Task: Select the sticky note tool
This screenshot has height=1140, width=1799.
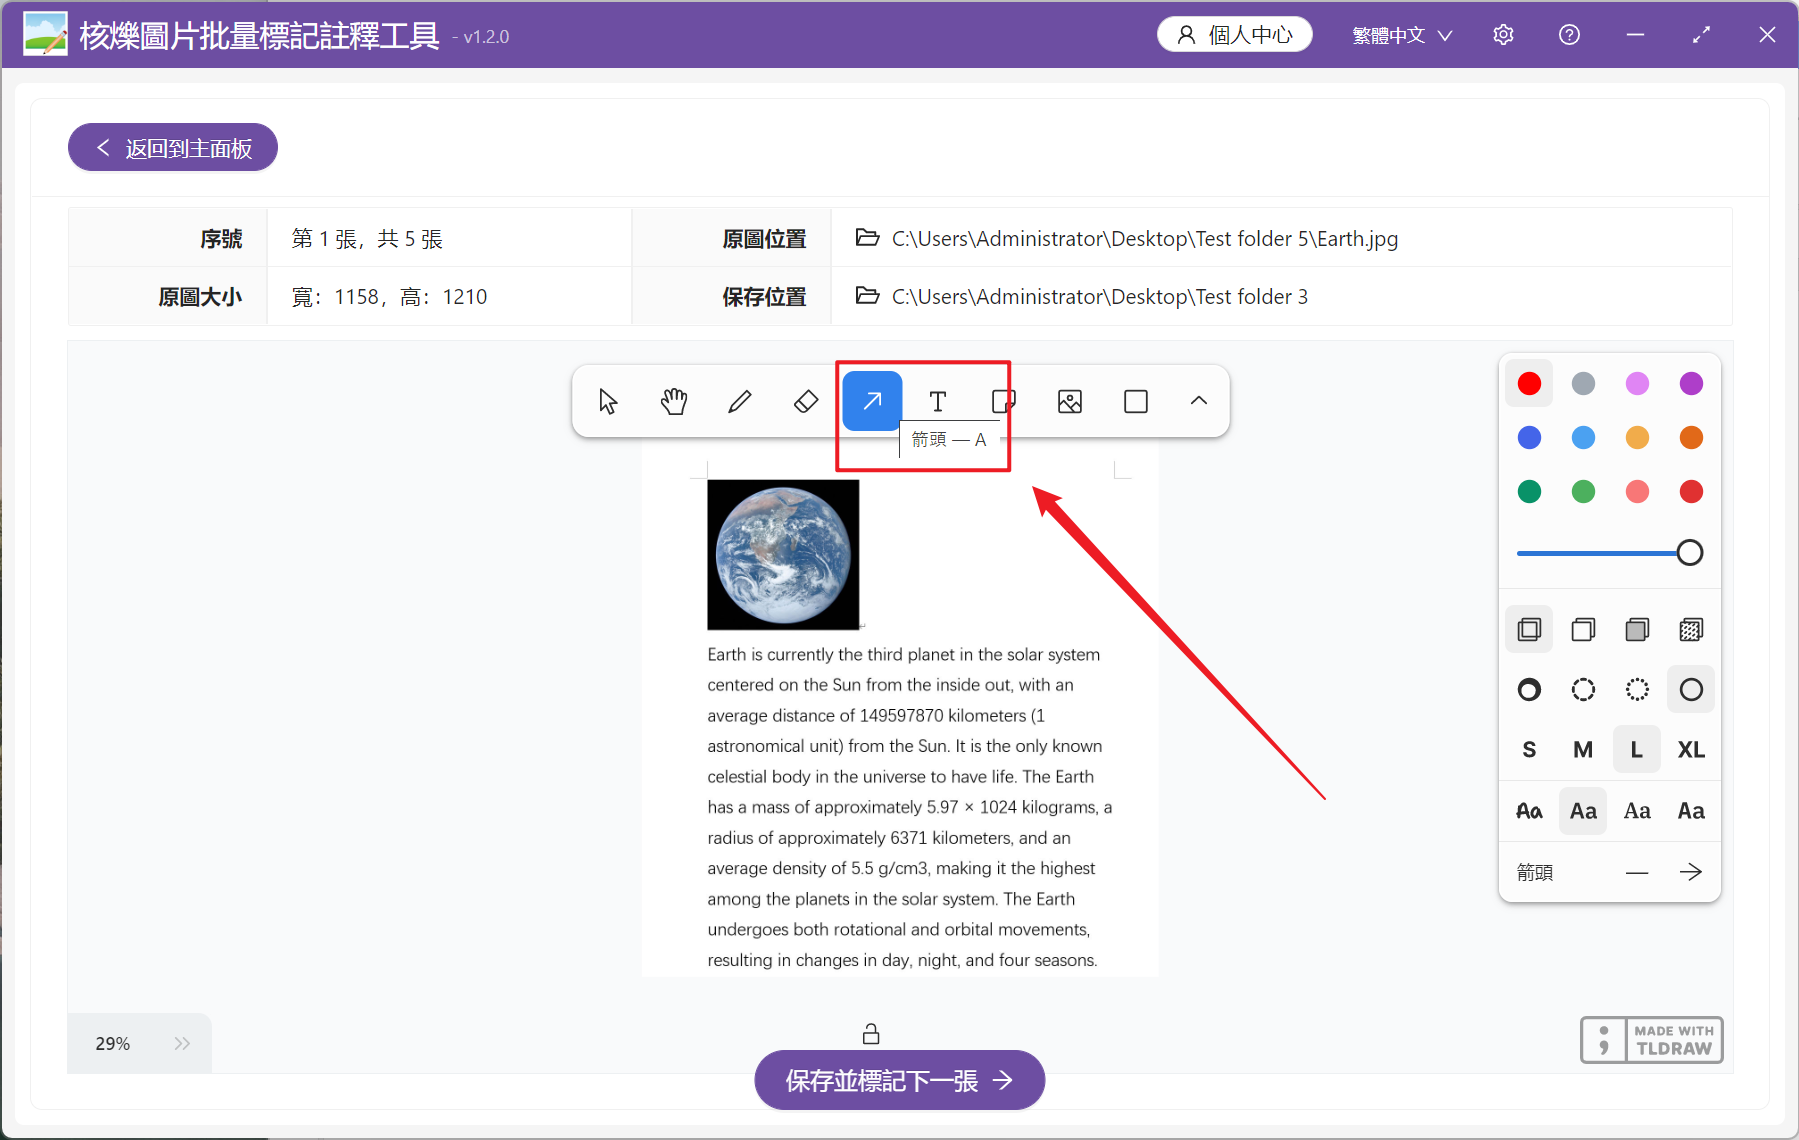Action: pyautogui.click(x=1003, y=401)
